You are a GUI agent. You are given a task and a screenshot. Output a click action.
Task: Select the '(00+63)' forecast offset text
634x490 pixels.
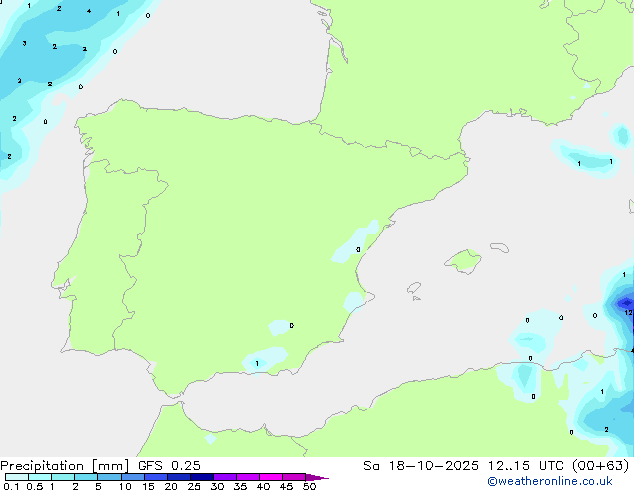point(601,466)
